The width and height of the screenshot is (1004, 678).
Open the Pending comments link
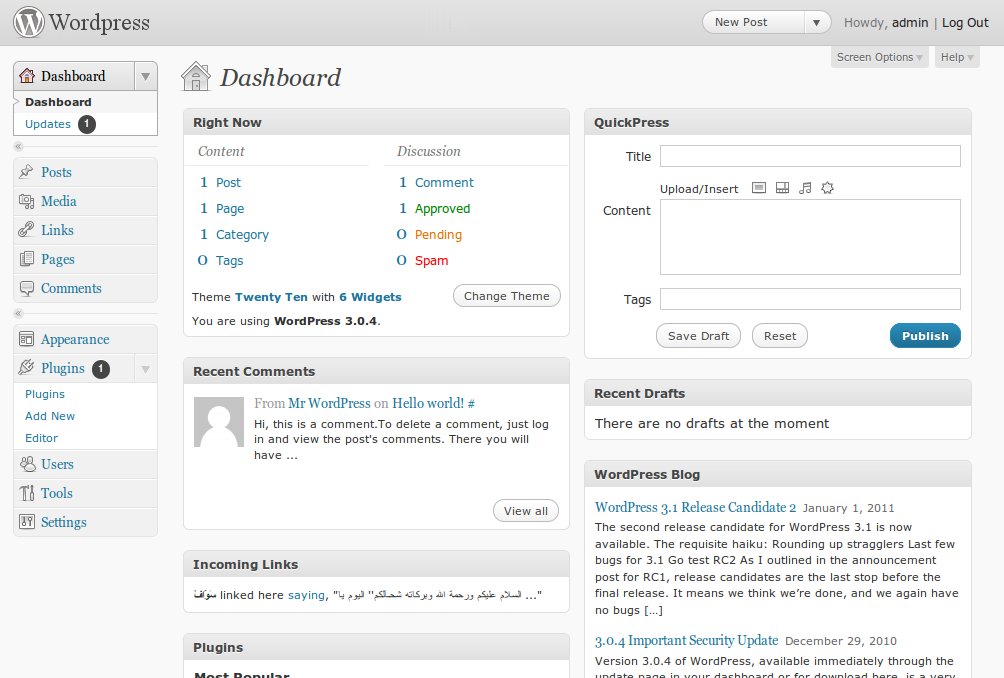(x=438, y=235)
